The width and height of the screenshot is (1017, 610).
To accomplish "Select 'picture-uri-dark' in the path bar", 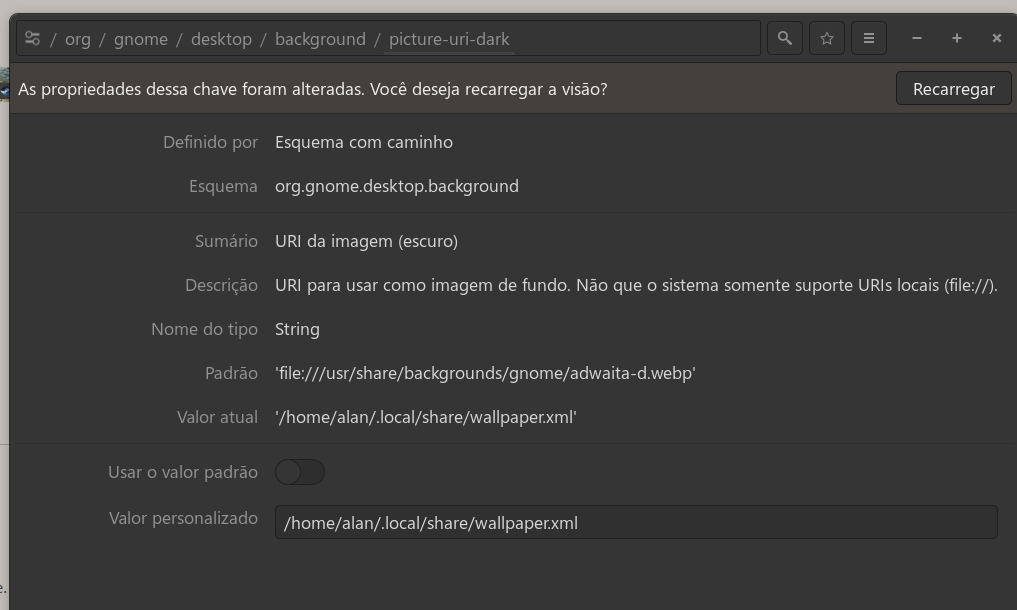I will tap(451, 38).
